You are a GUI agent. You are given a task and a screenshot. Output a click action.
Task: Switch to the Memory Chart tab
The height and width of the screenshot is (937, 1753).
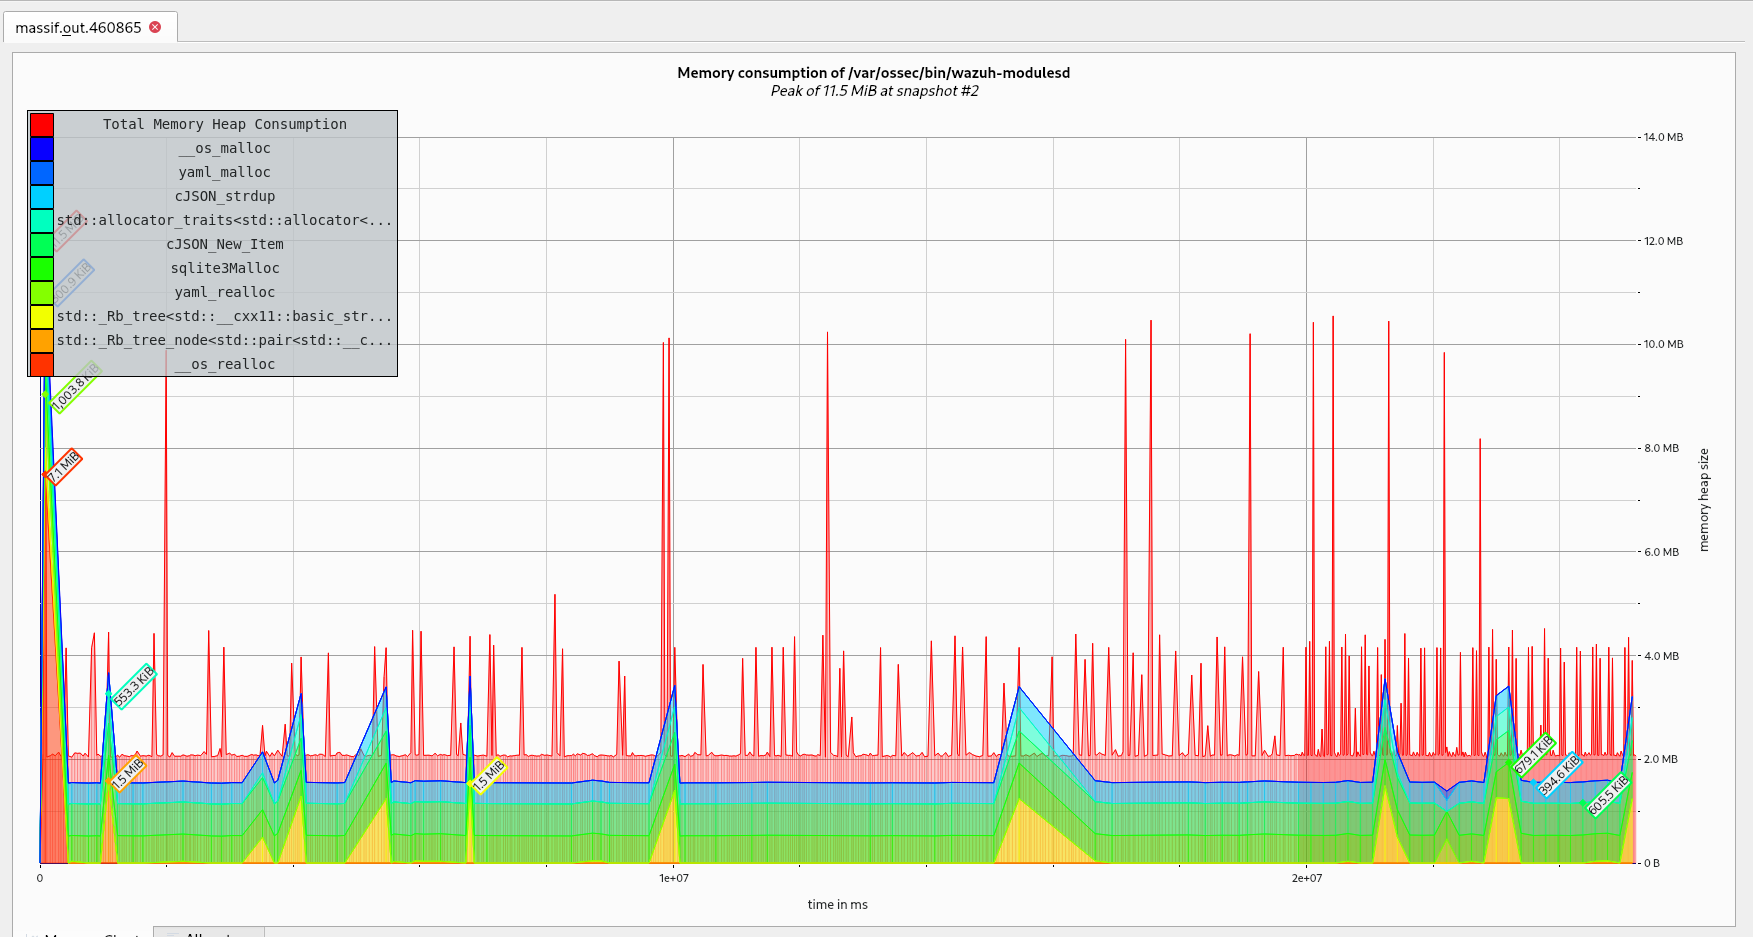coord(85,933)
